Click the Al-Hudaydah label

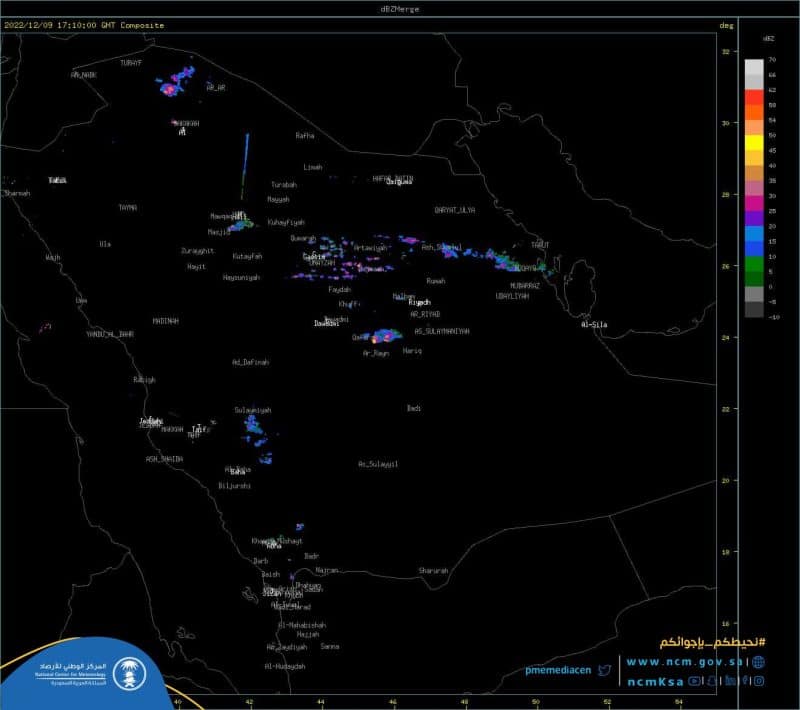tap(285, 666)
